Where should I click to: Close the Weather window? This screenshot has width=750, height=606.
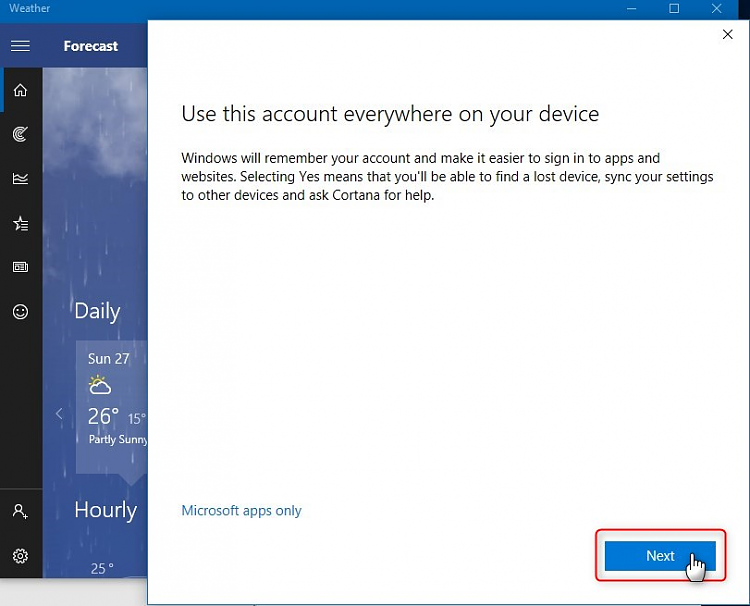tap(717, 9)
